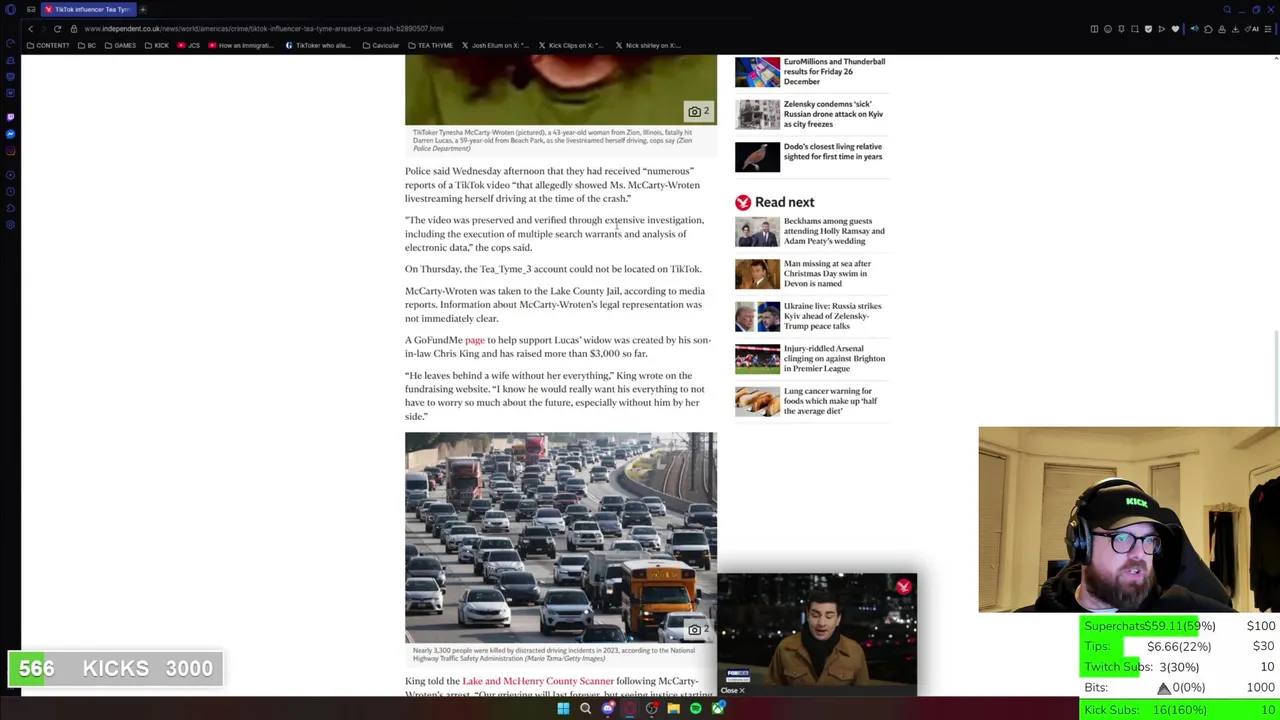
Task: Open the Caviucular bookmarks folder
Action: click(x=381, y=45)
